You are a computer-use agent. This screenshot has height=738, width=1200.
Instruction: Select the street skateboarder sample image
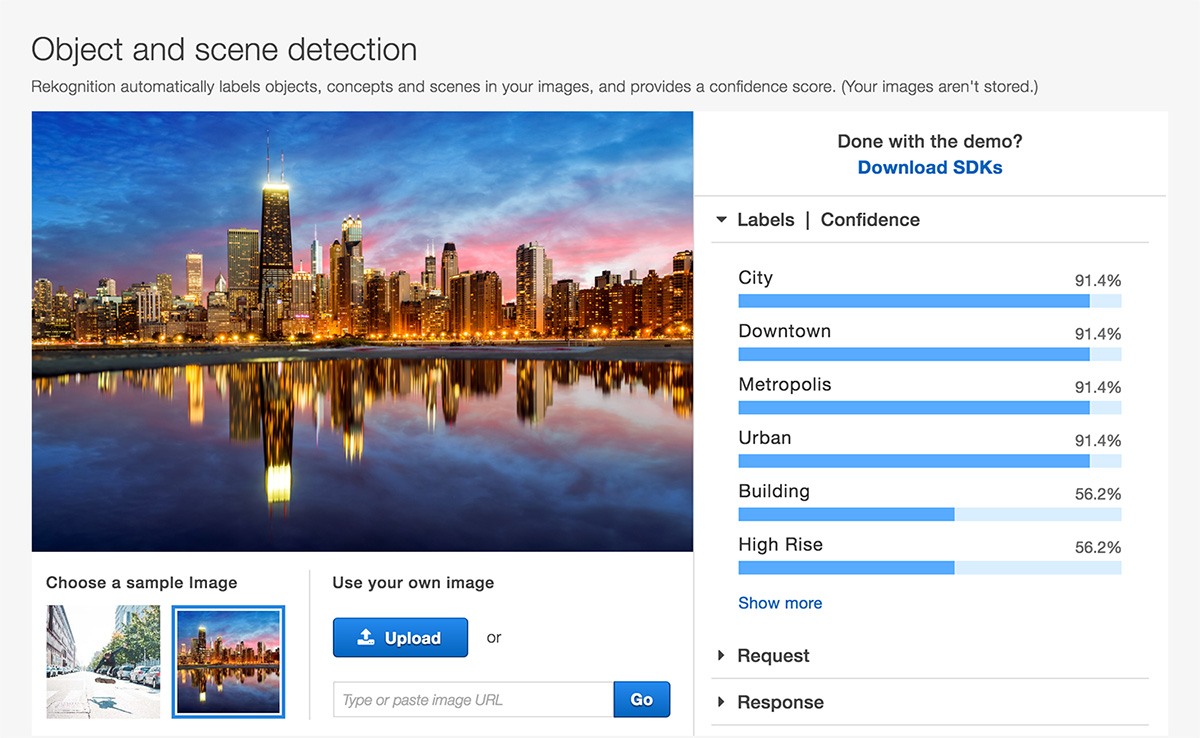point(103,661)
